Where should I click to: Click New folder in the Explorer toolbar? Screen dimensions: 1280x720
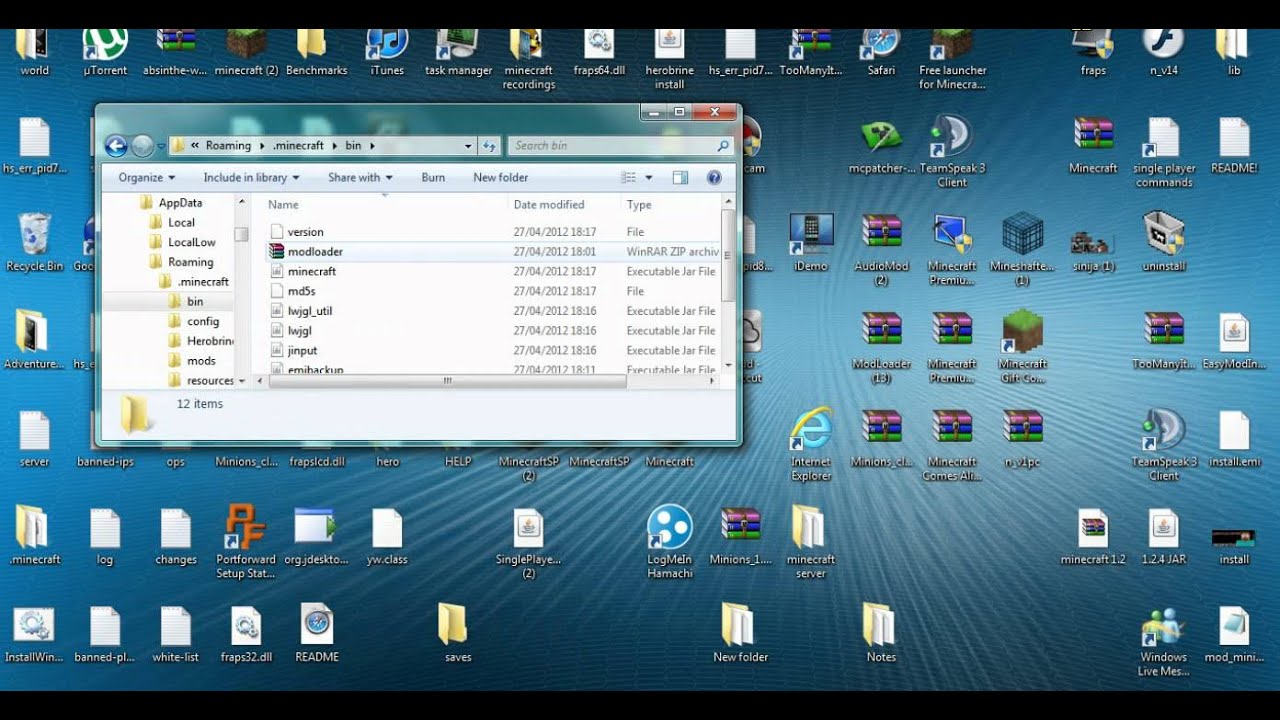[x=500, y=177]
